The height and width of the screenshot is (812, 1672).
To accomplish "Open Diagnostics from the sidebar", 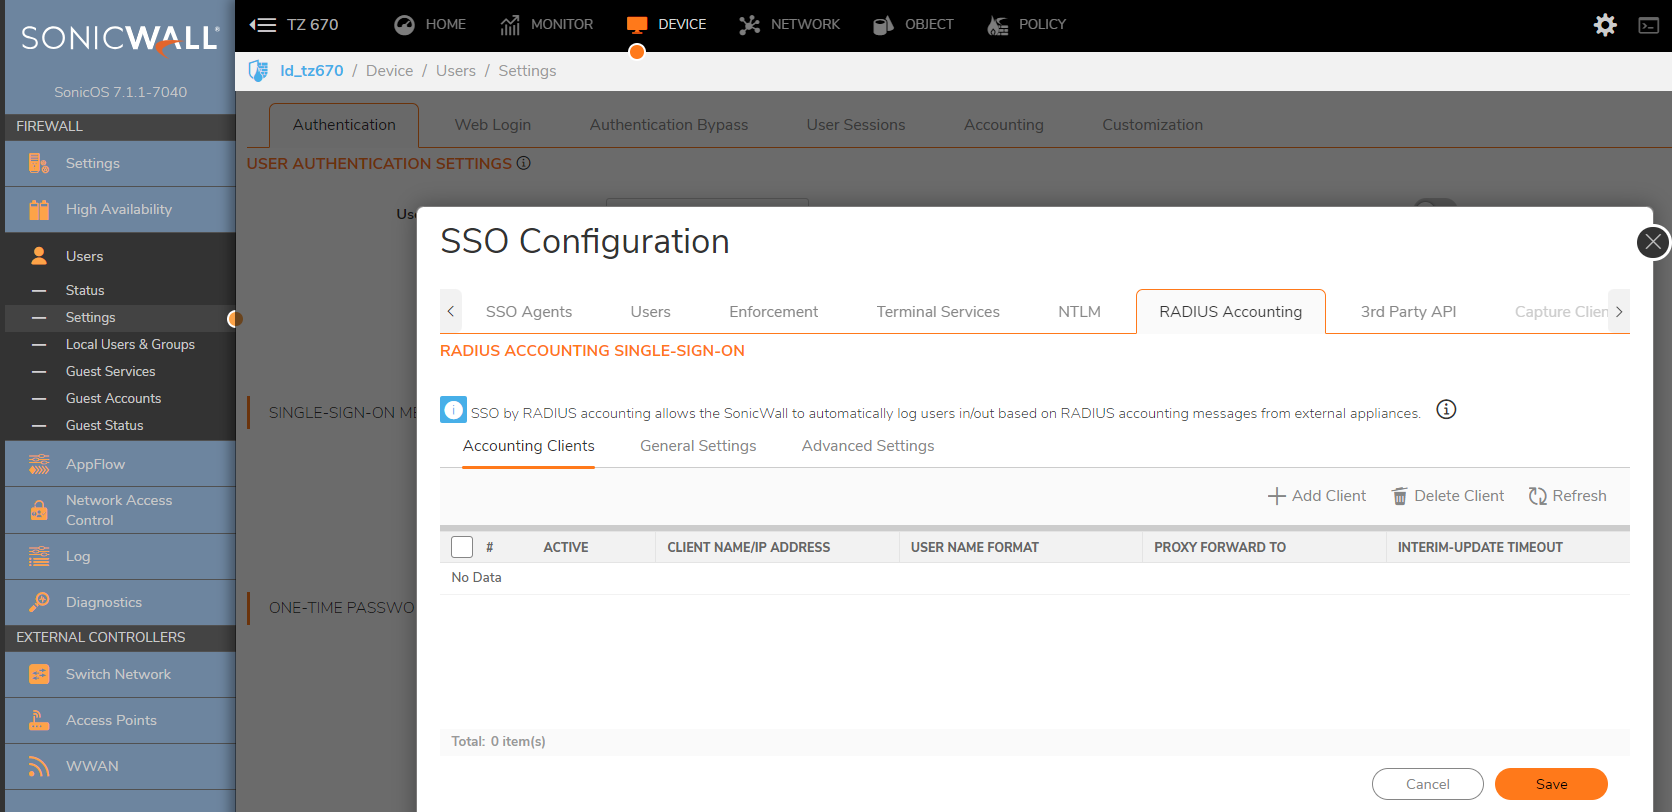I will pos(103,602).
